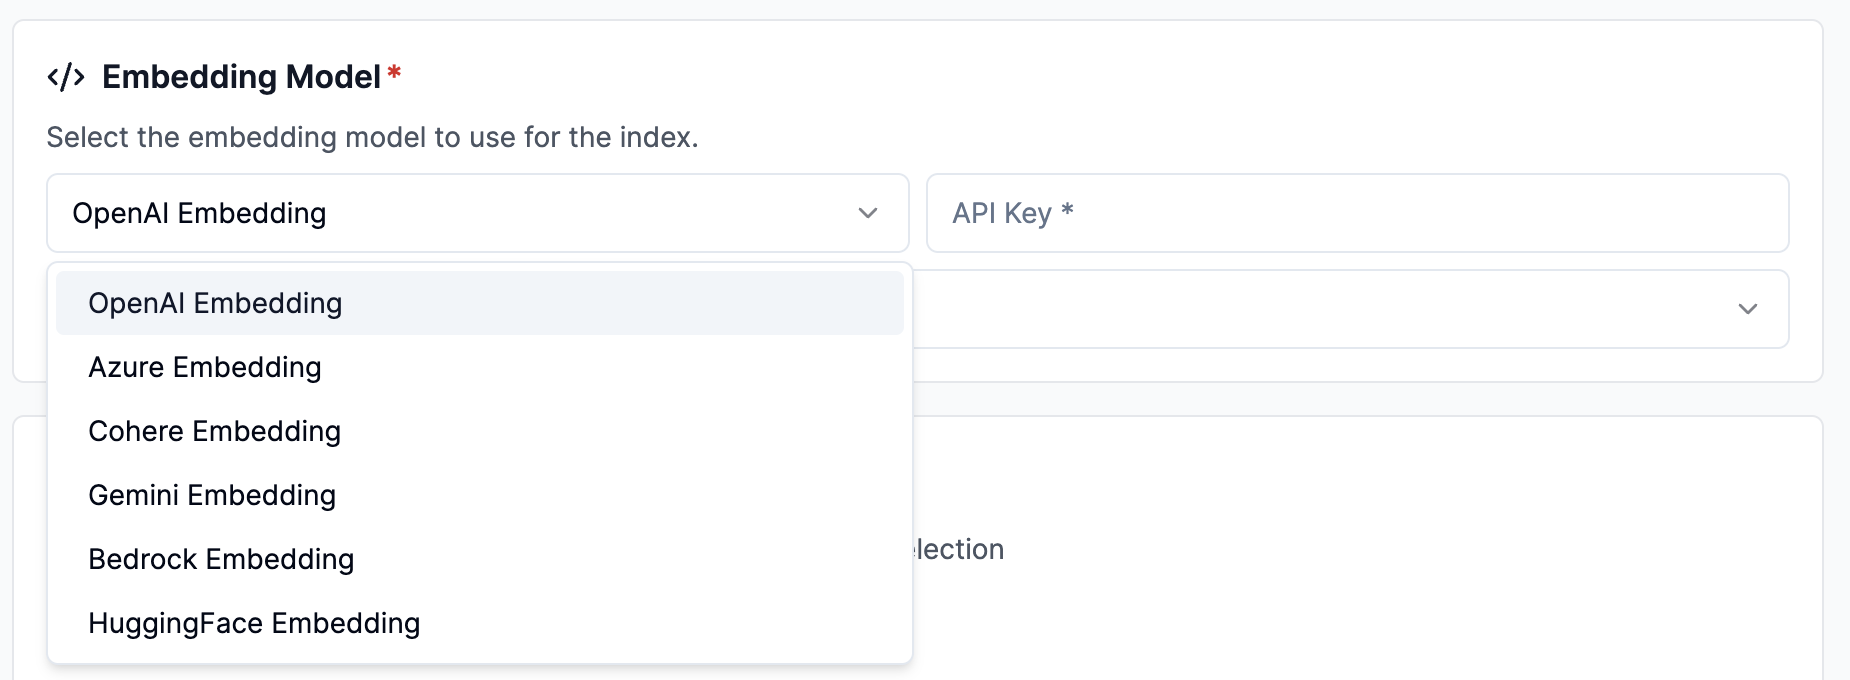Click the chevron of the partially hidden model dropdown

click(1747, 309)
